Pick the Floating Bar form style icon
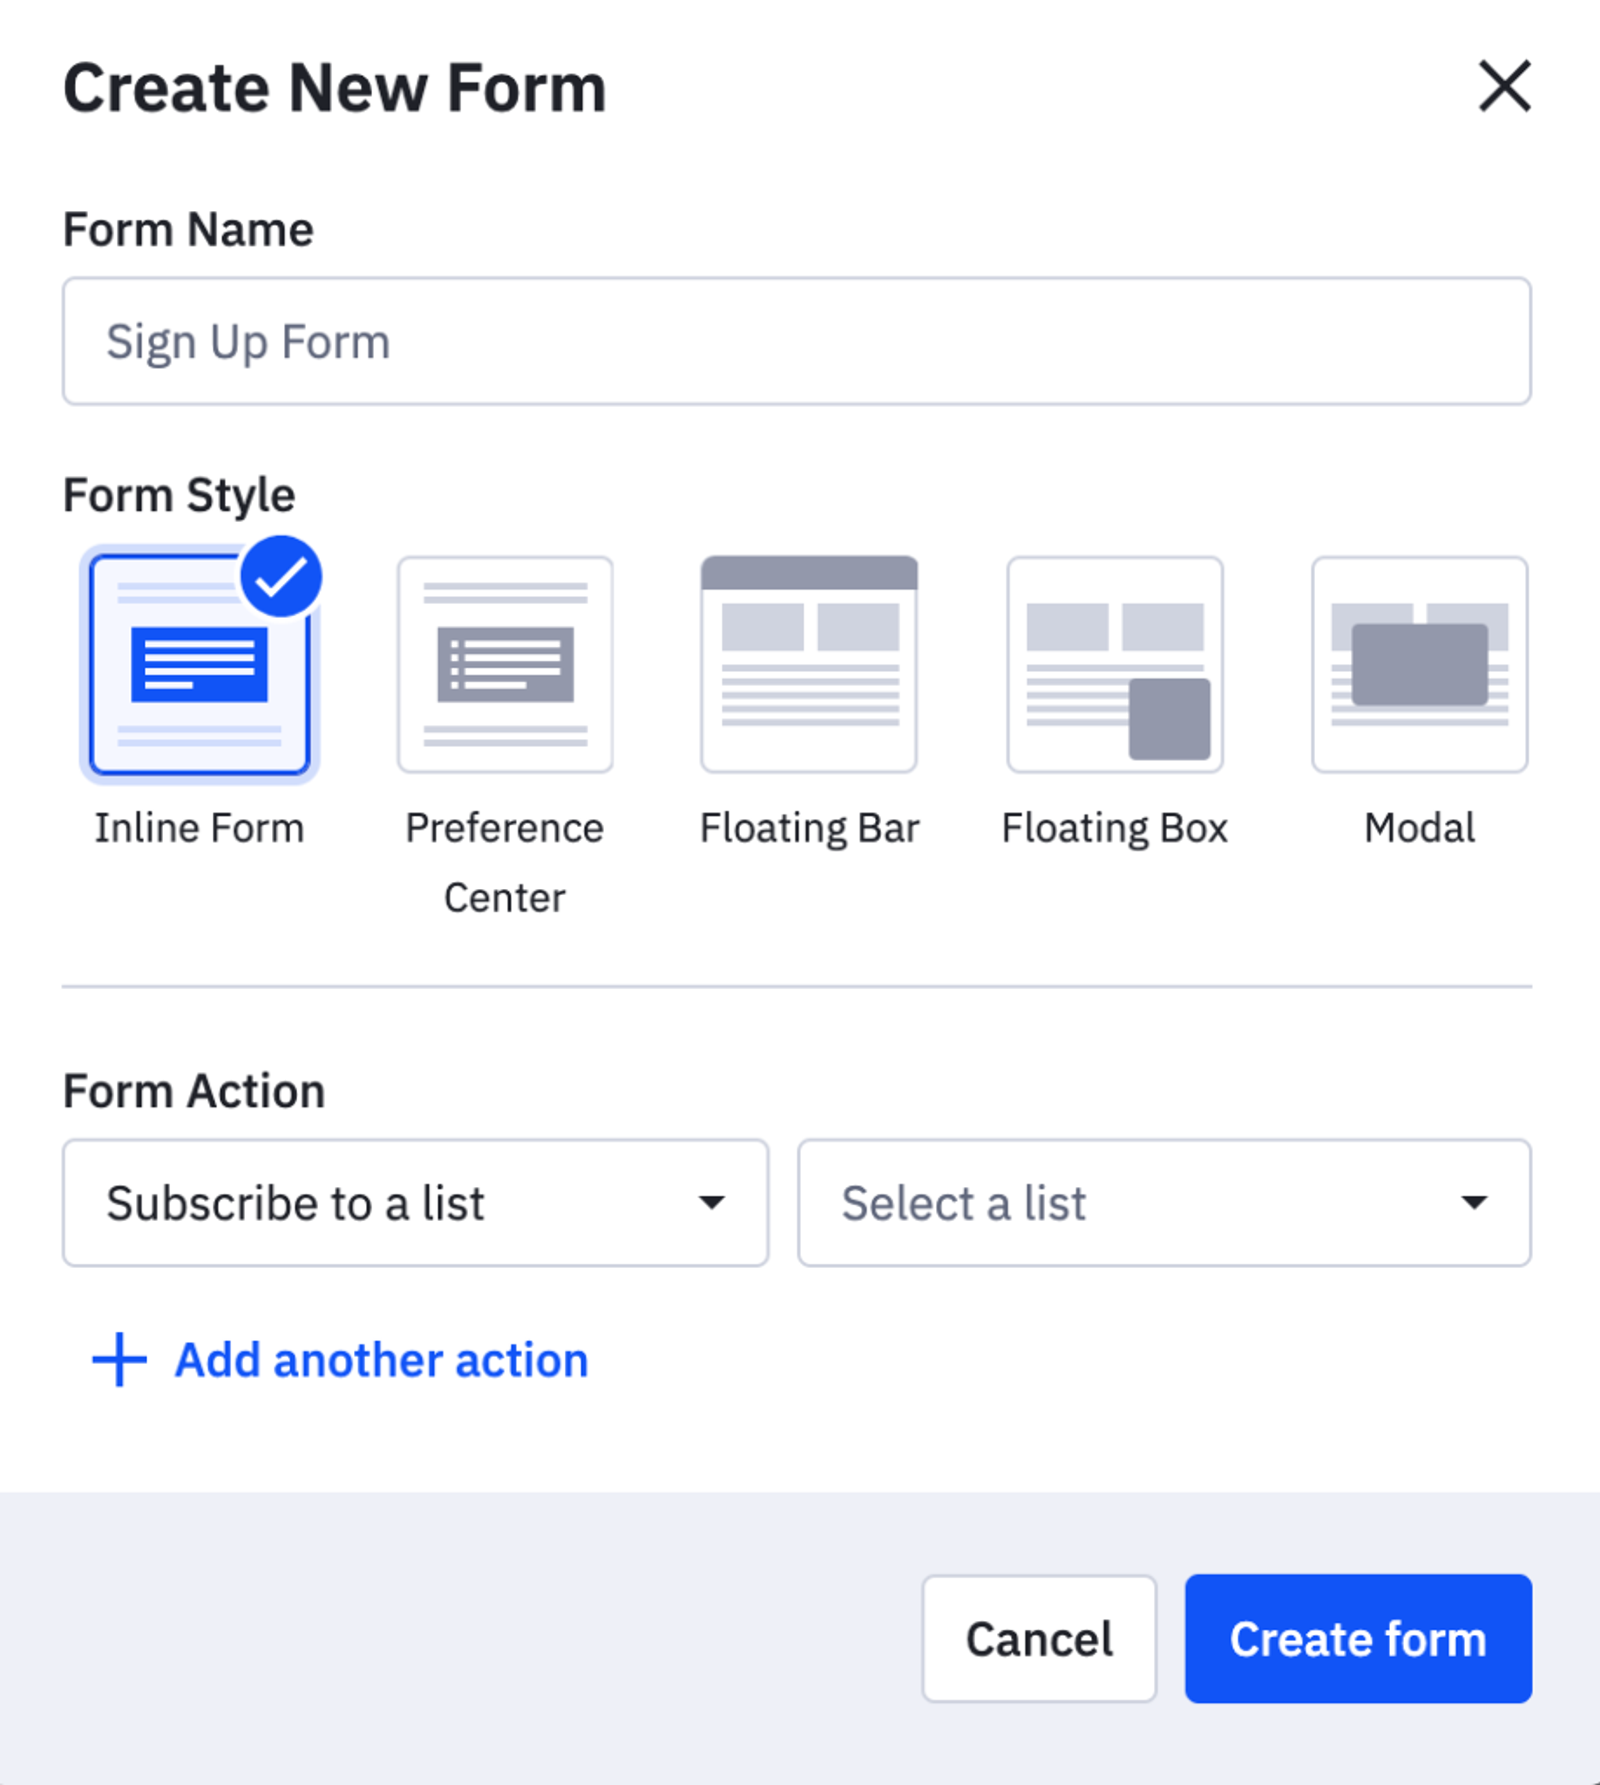 (x=809, y=665)
